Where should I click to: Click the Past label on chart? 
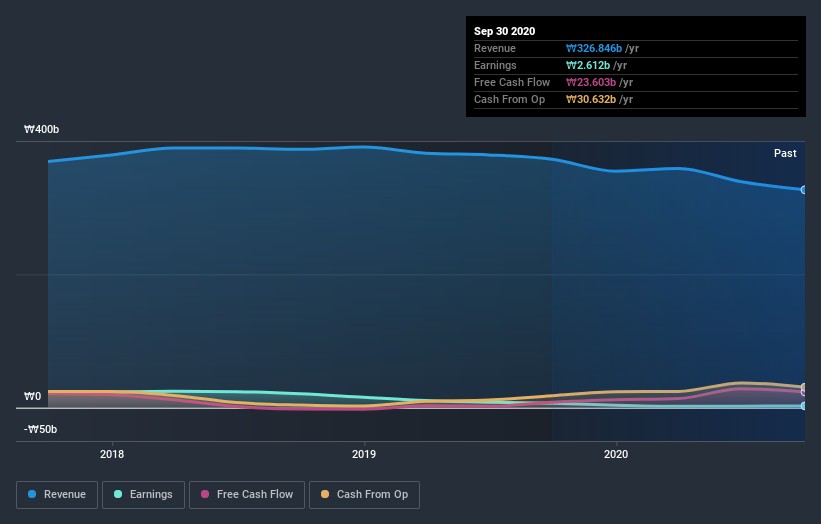click(785, 153)
